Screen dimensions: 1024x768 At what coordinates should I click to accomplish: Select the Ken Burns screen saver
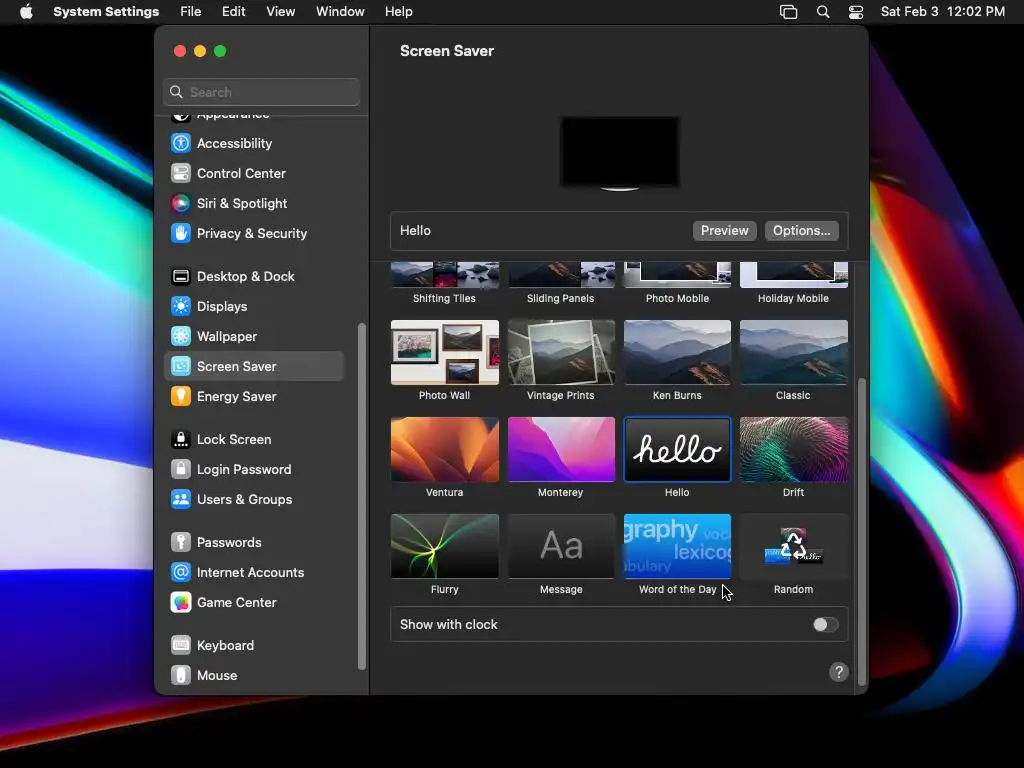pos(677,353)
